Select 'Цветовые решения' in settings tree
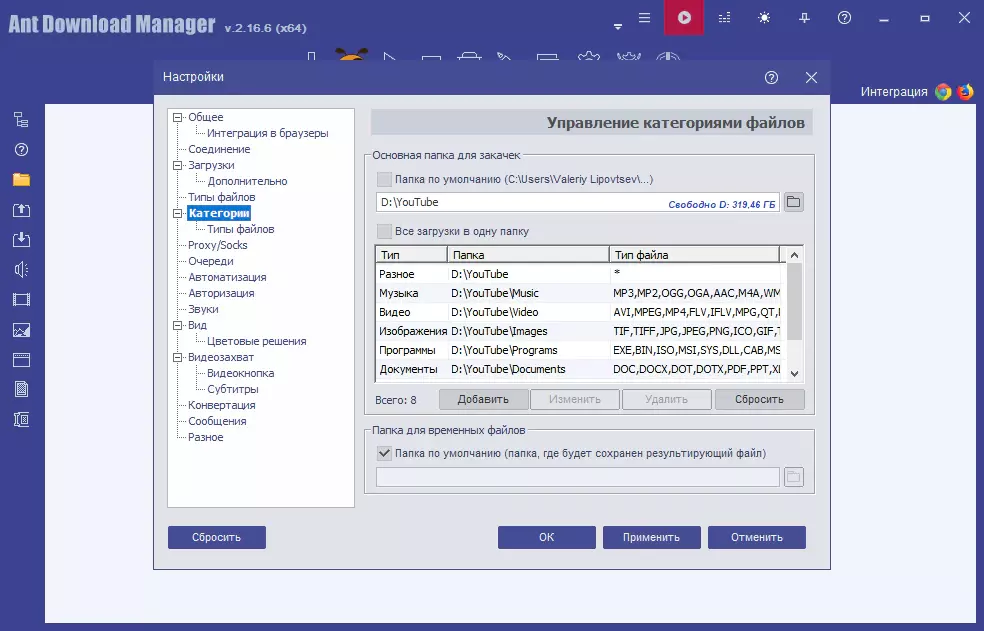 click(256, 341)
